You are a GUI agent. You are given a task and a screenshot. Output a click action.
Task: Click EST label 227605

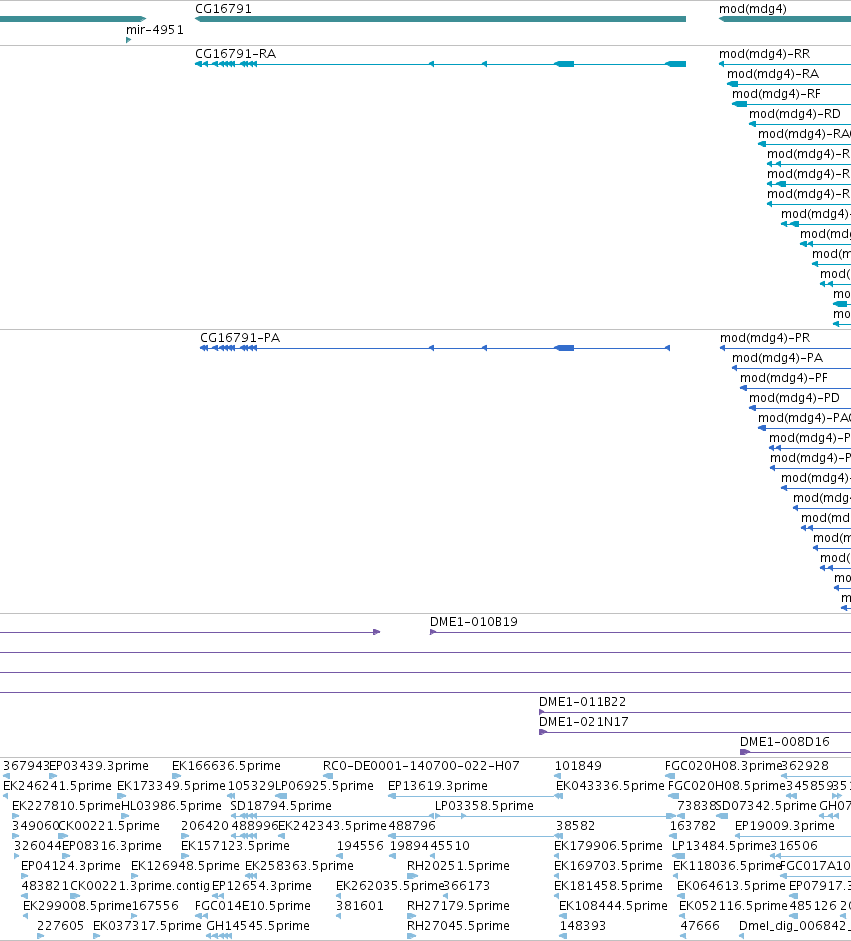(61, 926)
